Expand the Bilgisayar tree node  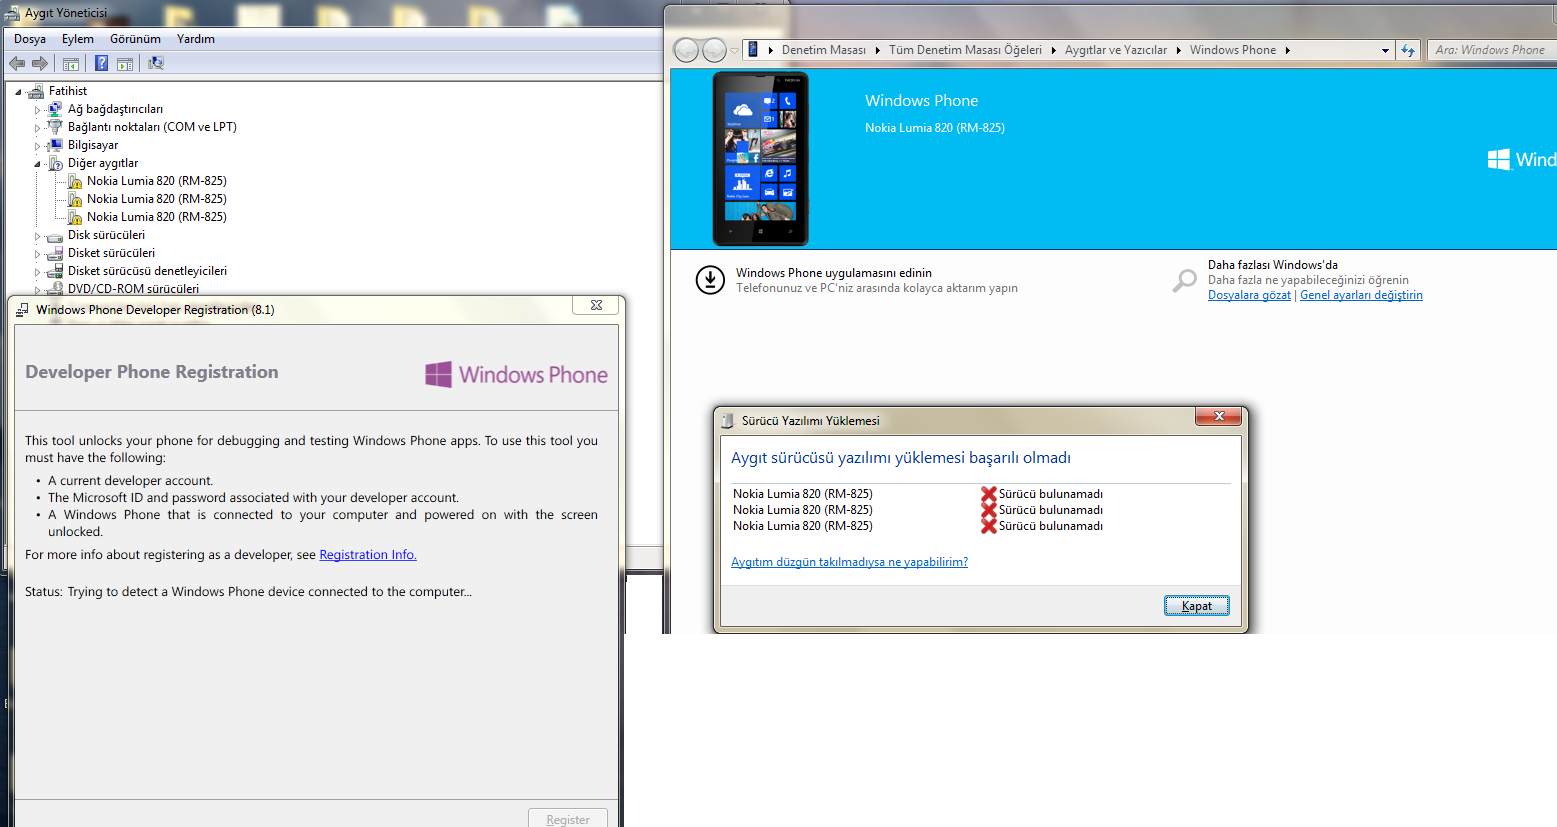[38, 146]
